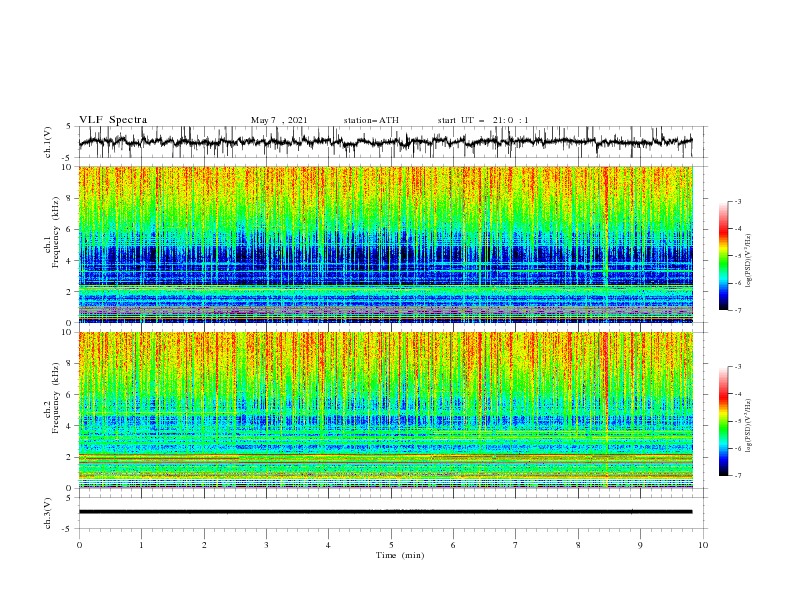The width and height of the screenshot is (792, 612).
Task: Click the upper color scale bar for ch.1
Action: coord(723,256)
